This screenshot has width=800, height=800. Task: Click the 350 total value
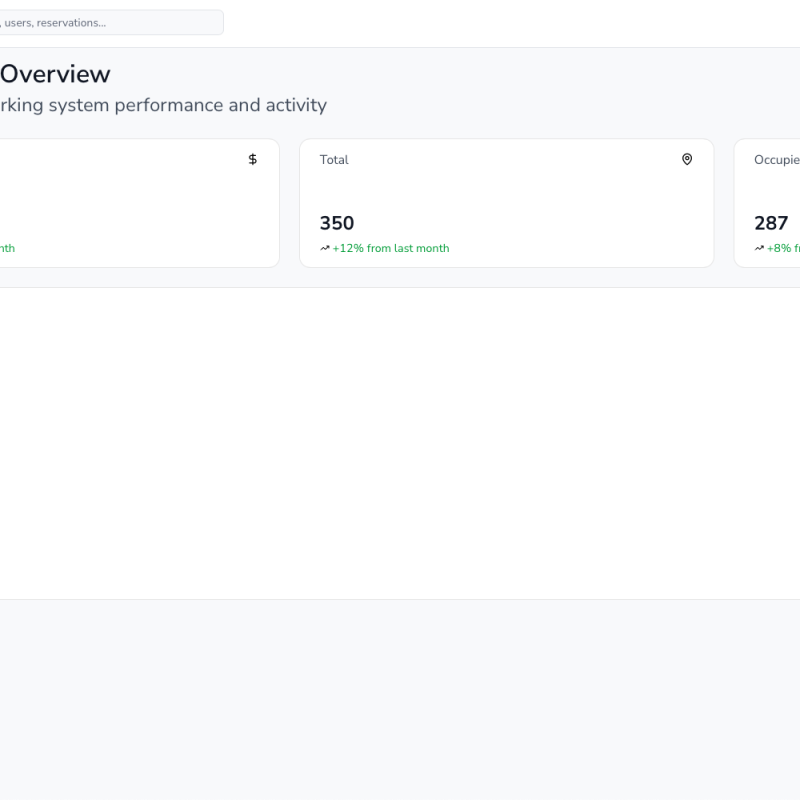(337, 223)
